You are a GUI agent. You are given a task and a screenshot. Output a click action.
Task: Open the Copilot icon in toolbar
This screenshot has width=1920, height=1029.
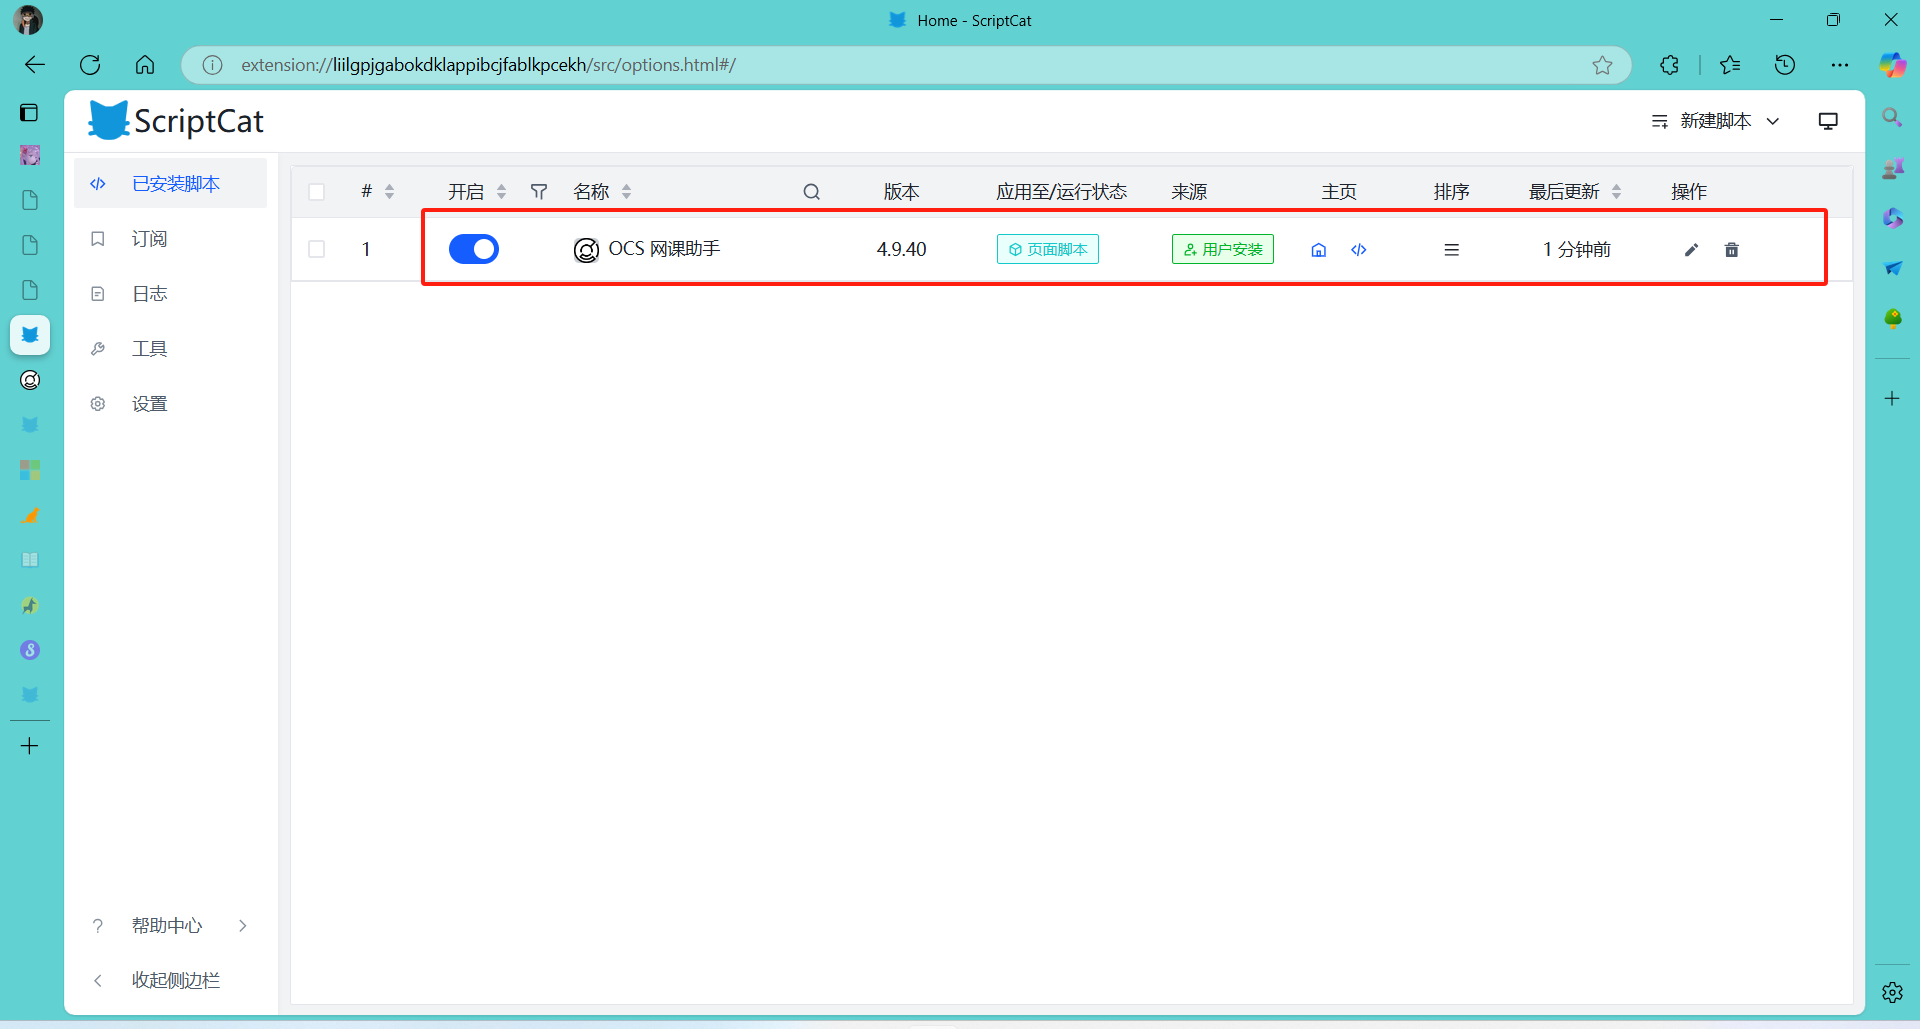click(x=1893, y=65)
